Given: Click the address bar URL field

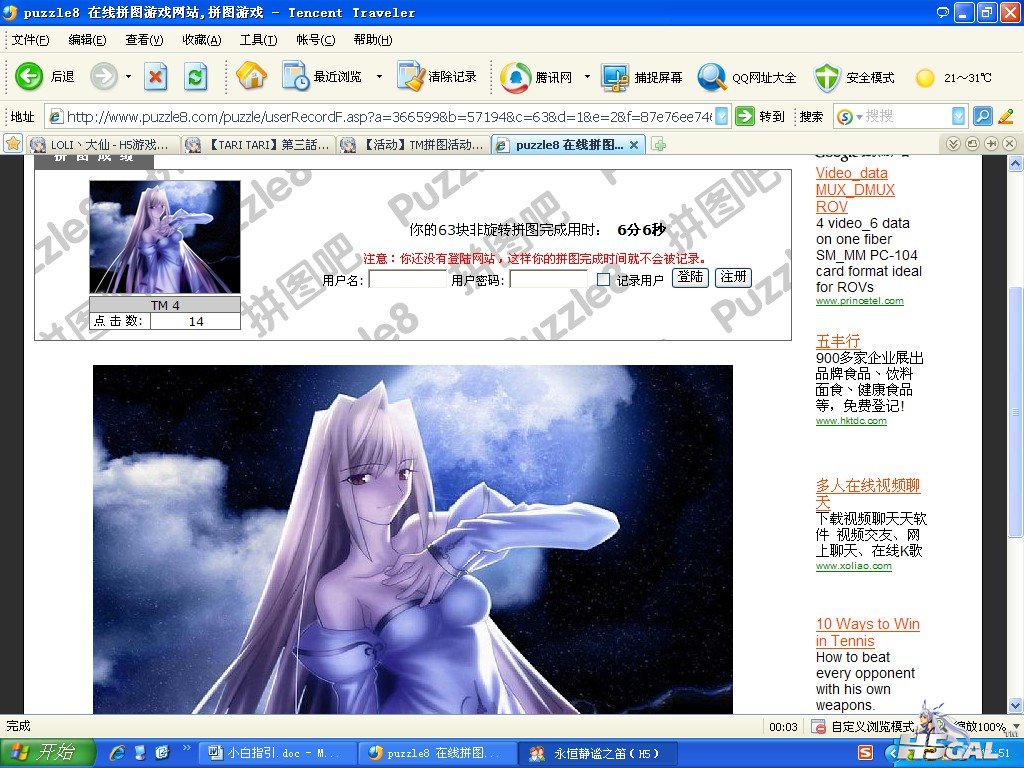Looking at the screenshot, I should (x=388, y=116).
